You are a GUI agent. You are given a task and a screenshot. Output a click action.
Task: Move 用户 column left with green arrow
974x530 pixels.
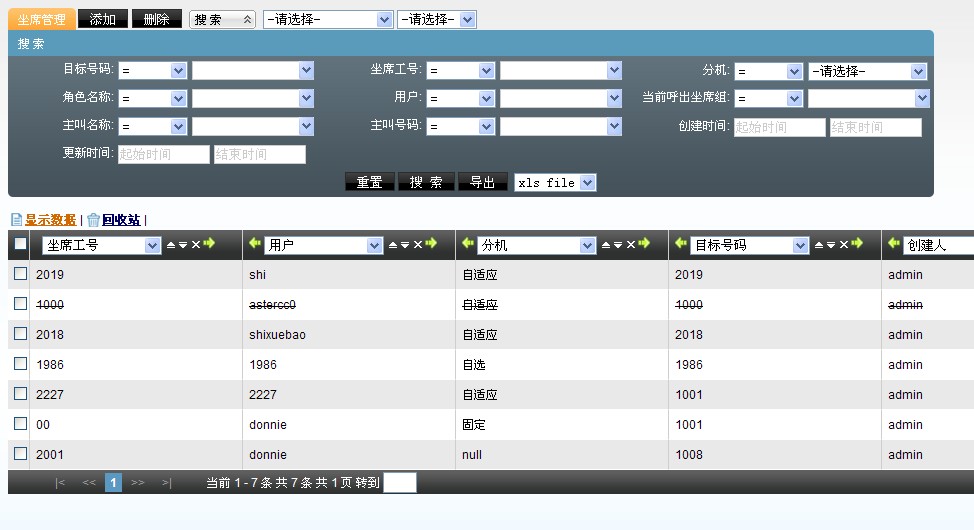(x=255, y=244)
